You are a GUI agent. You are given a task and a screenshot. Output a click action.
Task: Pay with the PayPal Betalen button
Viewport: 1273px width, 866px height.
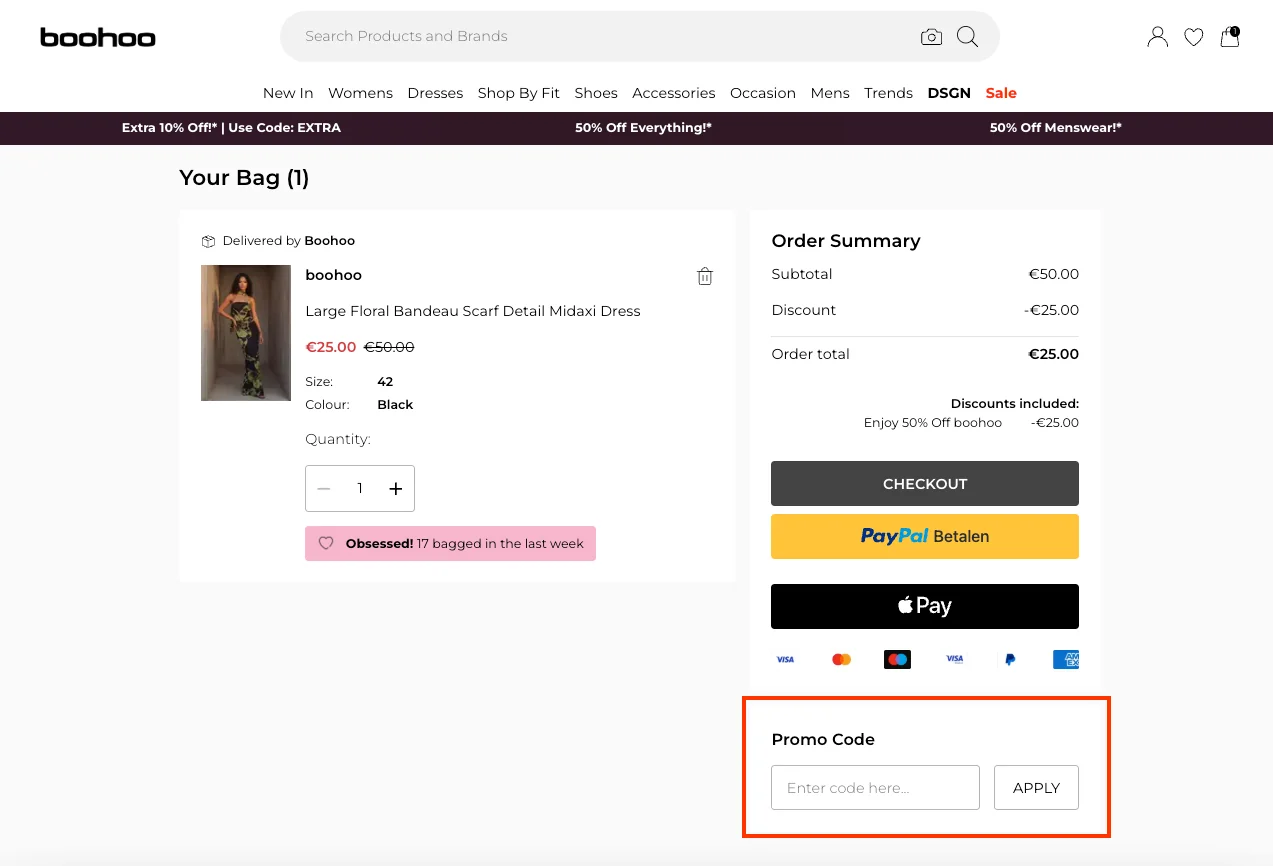(x=924, y=536)
